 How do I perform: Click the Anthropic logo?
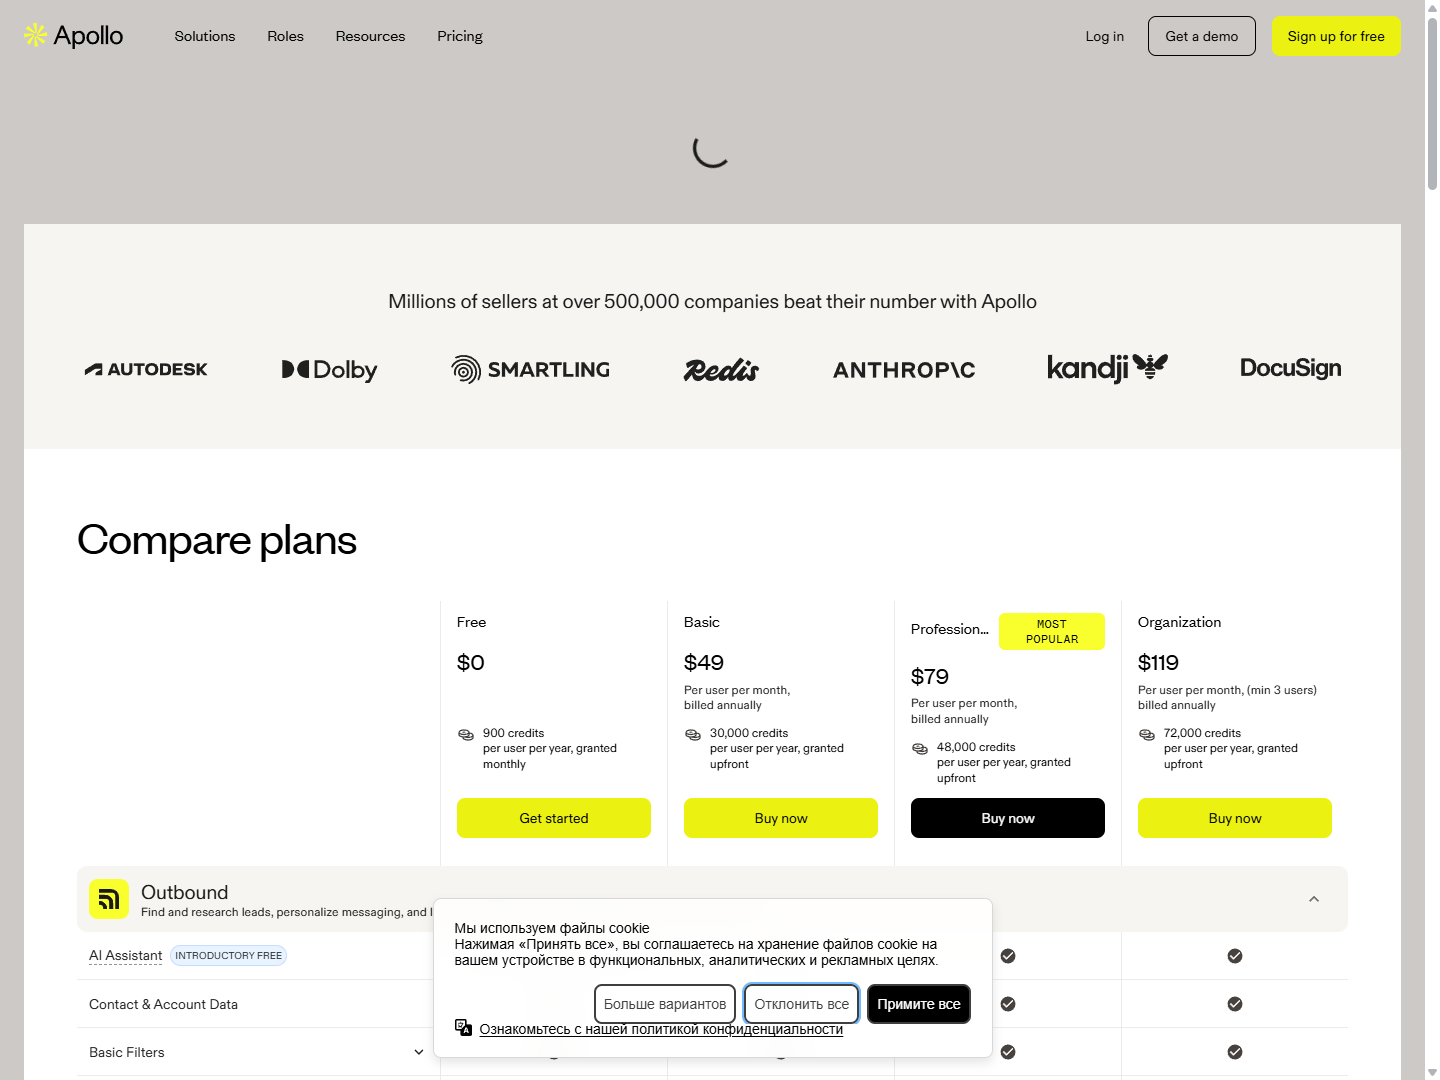click(903, 369)
